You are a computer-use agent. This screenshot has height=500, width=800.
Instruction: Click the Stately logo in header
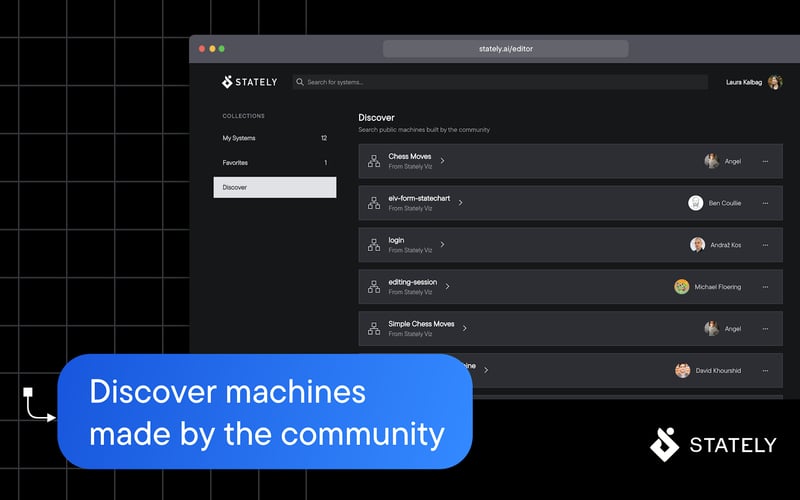point(249,82)
